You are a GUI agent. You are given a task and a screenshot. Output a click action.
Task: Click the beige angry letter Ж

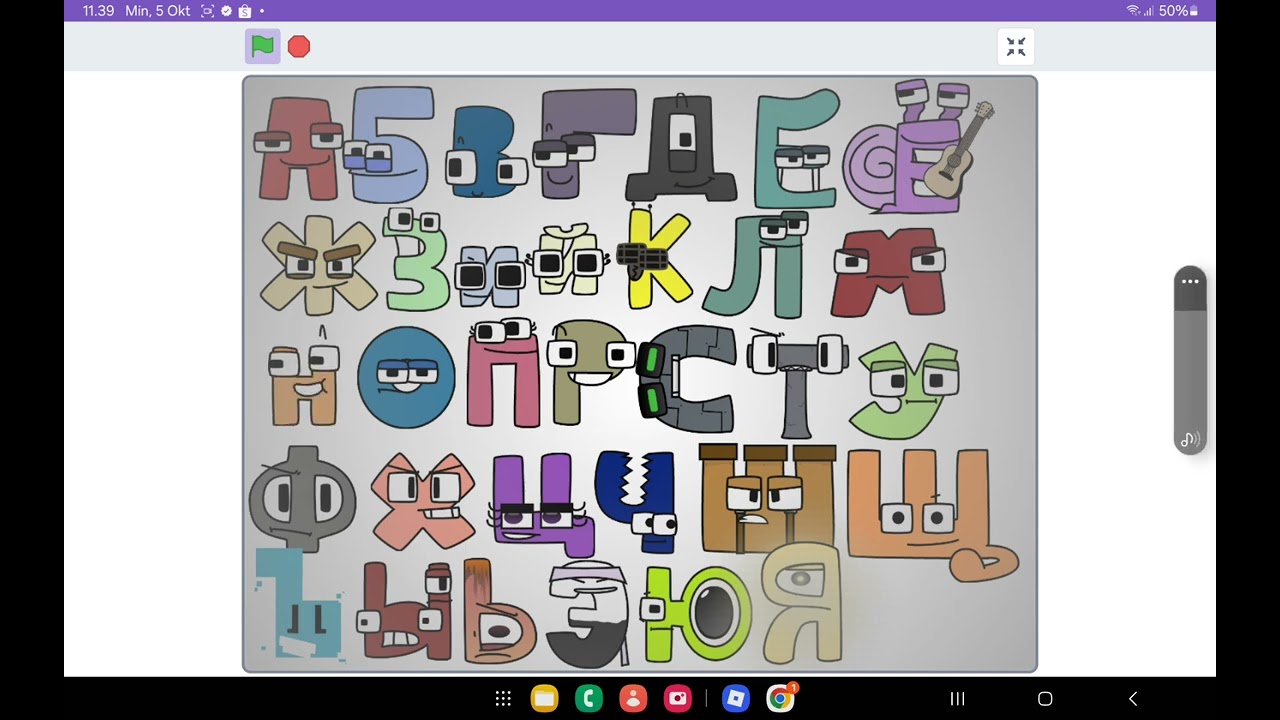coord(318,264)
